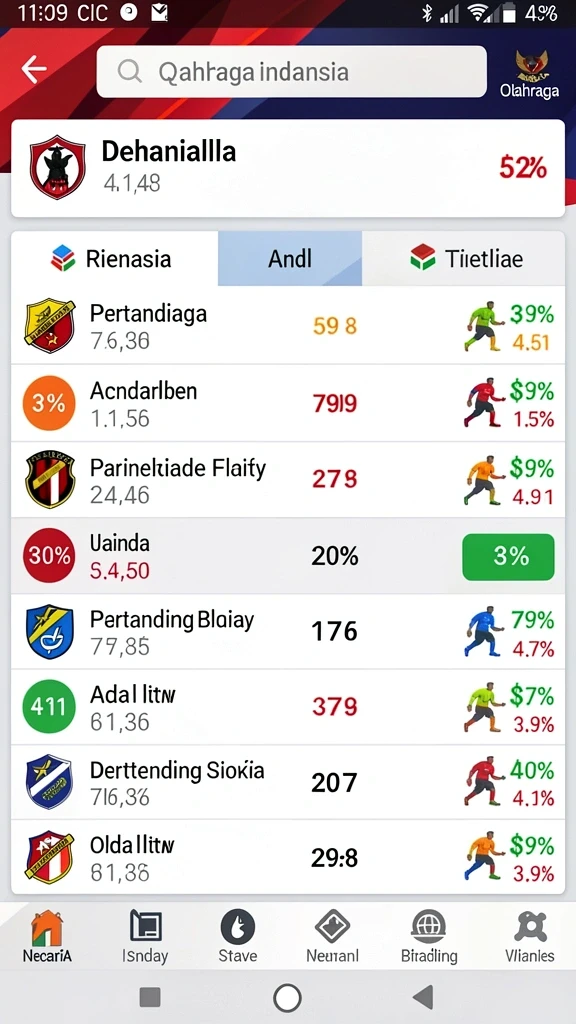Click the green 411 badge
The width and height of the screenshot is (576, 1024).
49,707
